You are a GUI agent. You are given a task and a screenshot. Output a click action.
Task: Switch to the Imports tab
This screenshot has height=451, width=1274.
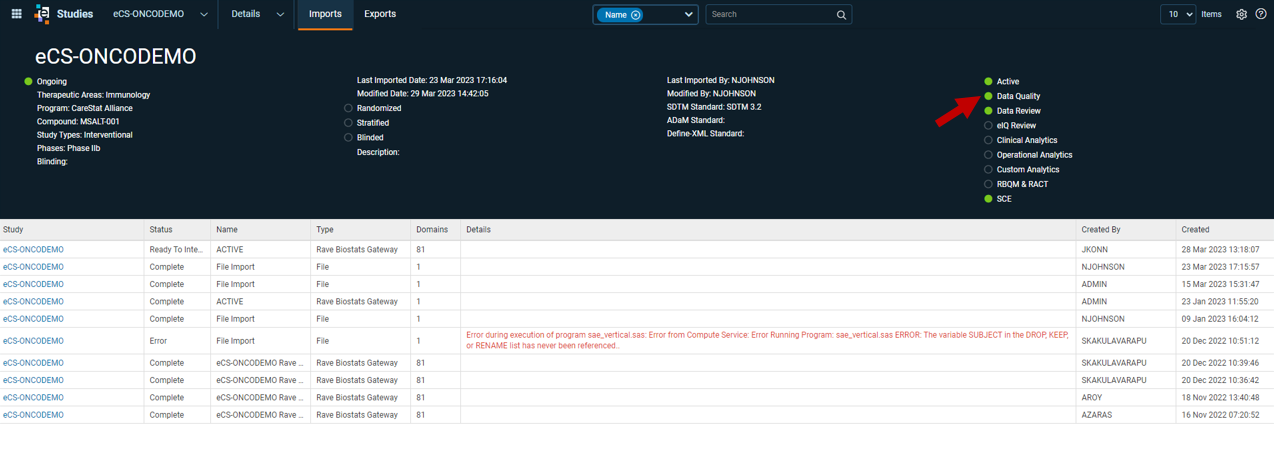click(x=325, y=14)
